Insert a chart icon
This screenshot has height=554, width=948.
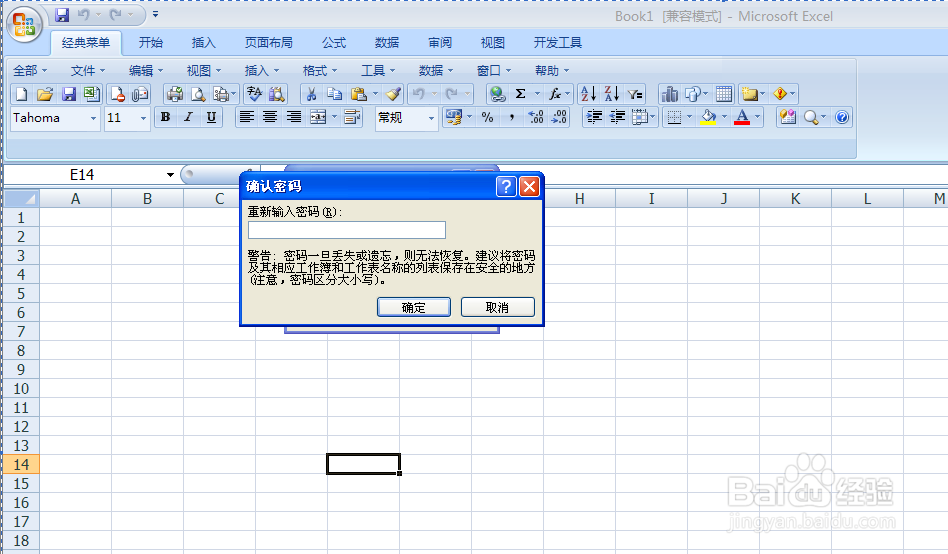pyautogui.click(x=669, y=94)
